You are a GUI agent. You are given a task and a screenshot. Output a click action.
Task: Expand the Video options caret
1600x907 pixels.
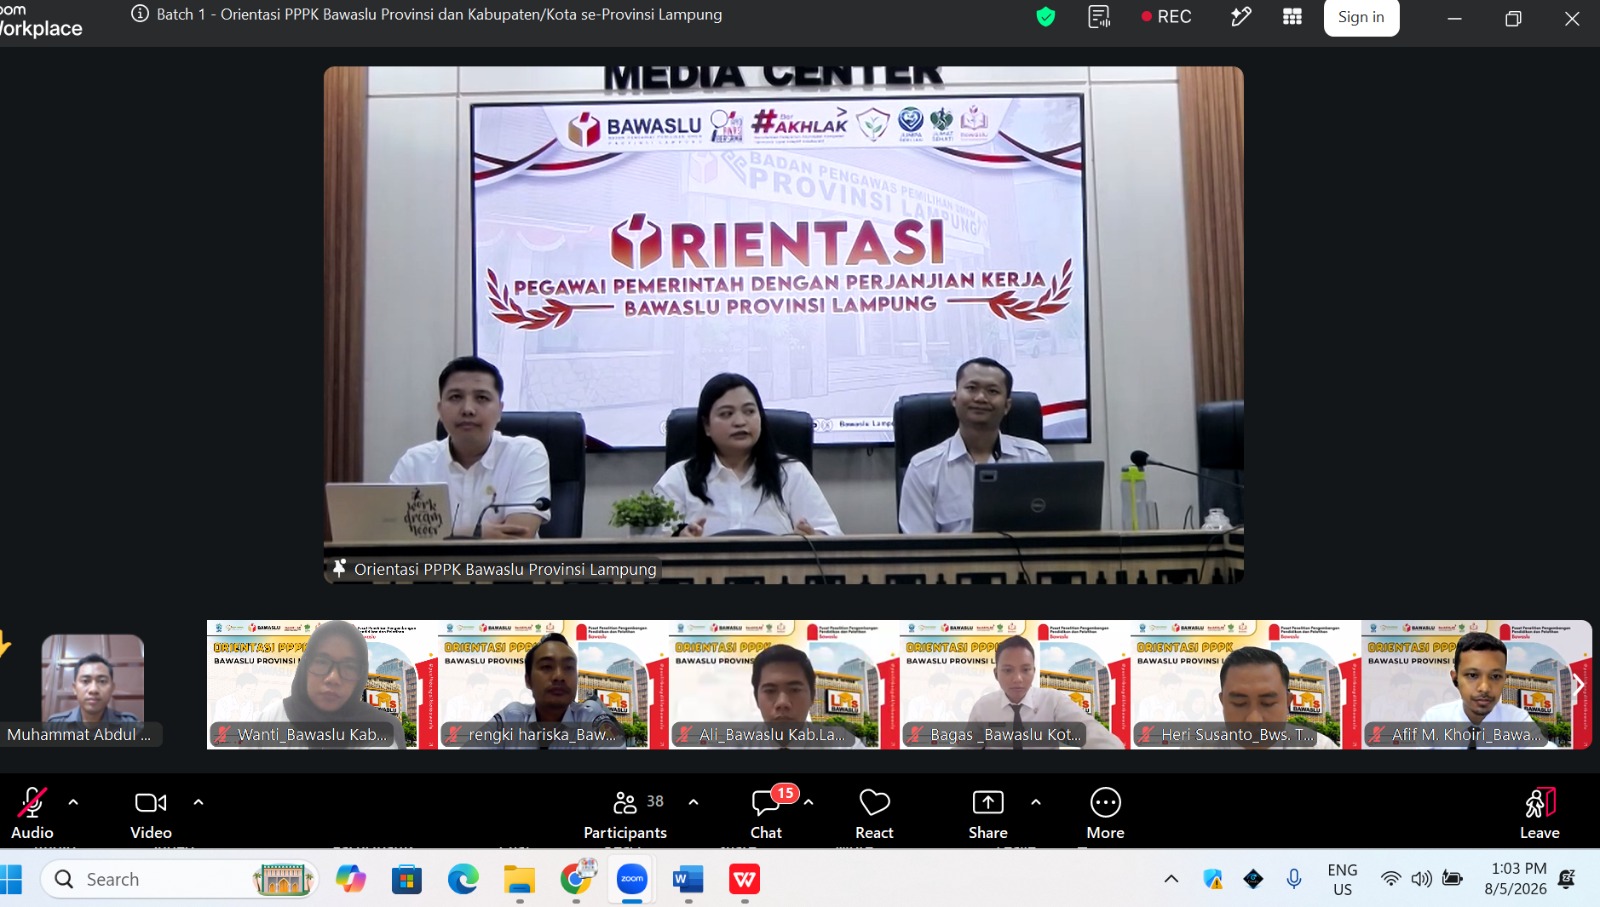(198, 802)
